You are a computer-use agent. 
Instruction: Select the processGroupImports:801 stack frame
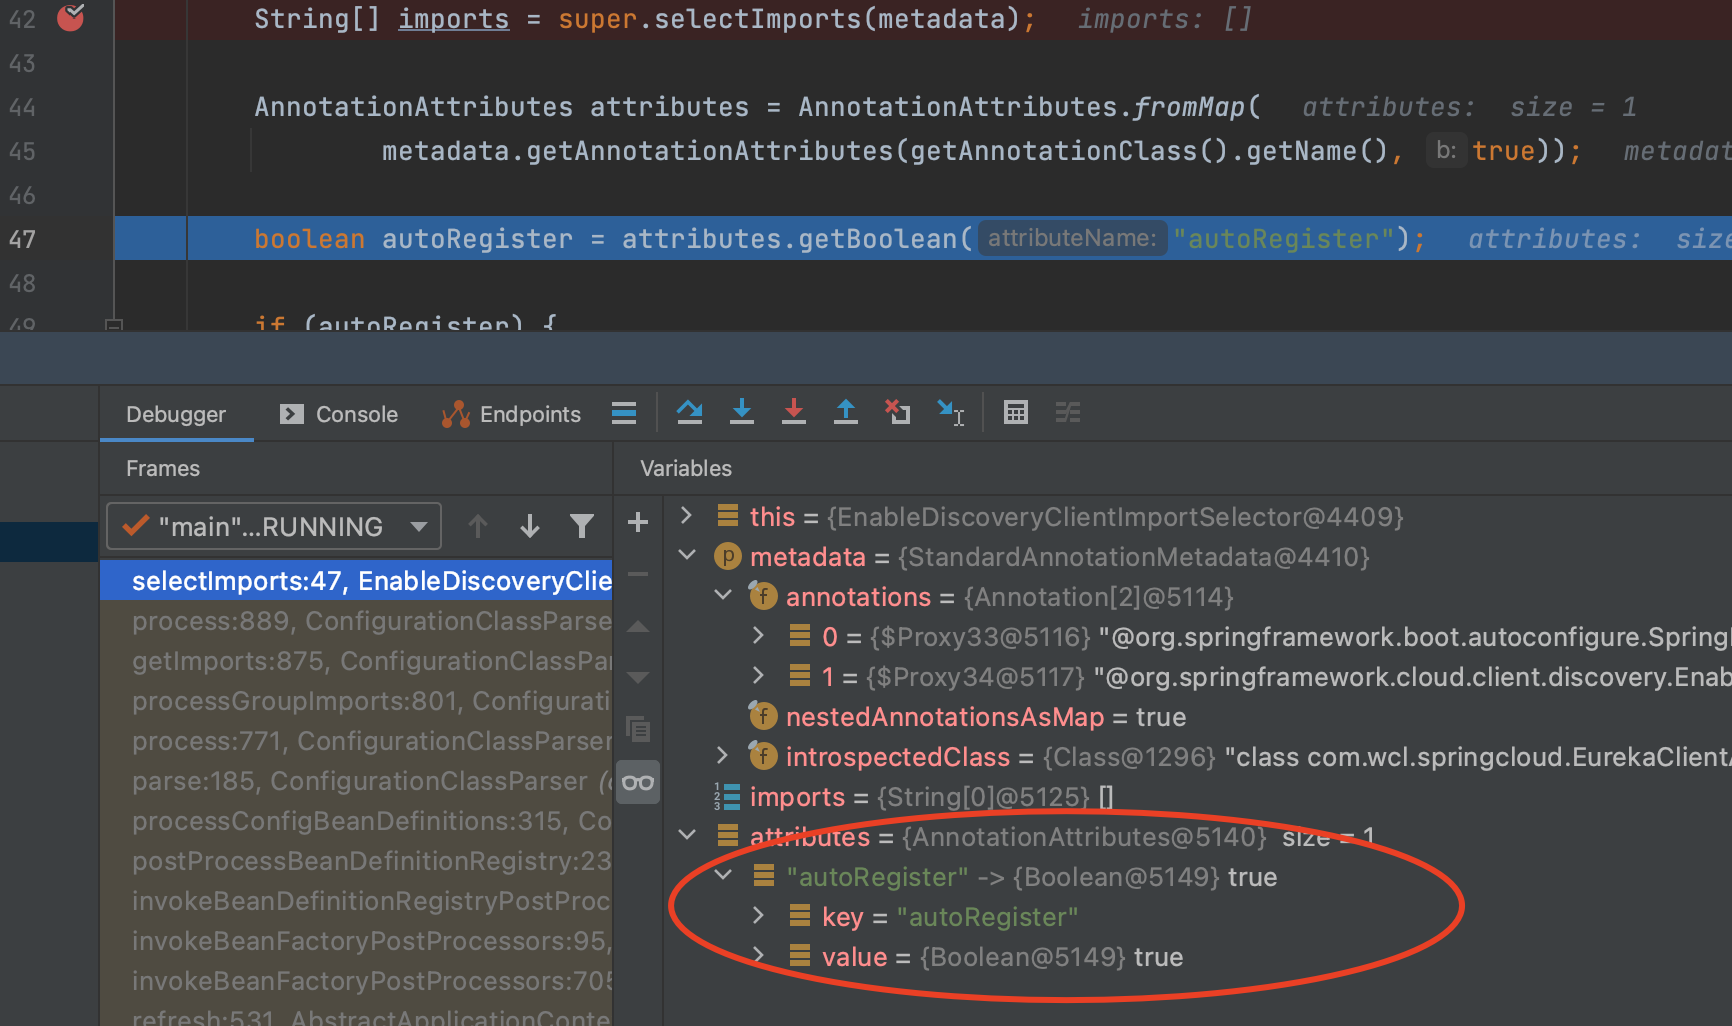(x=356, y=701)
